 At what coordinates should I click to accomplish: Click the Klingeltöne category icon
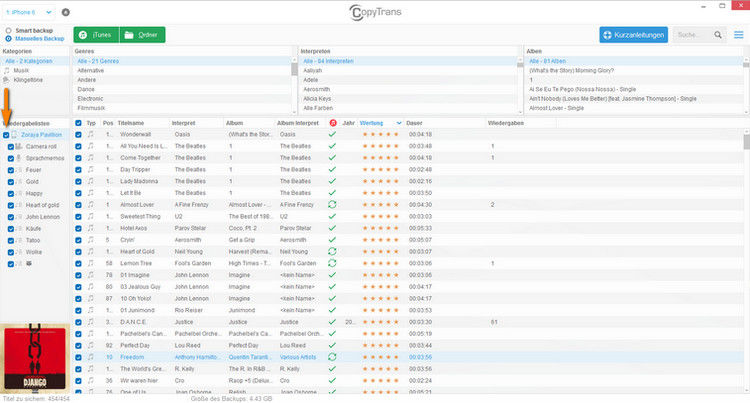click(7, 80)
